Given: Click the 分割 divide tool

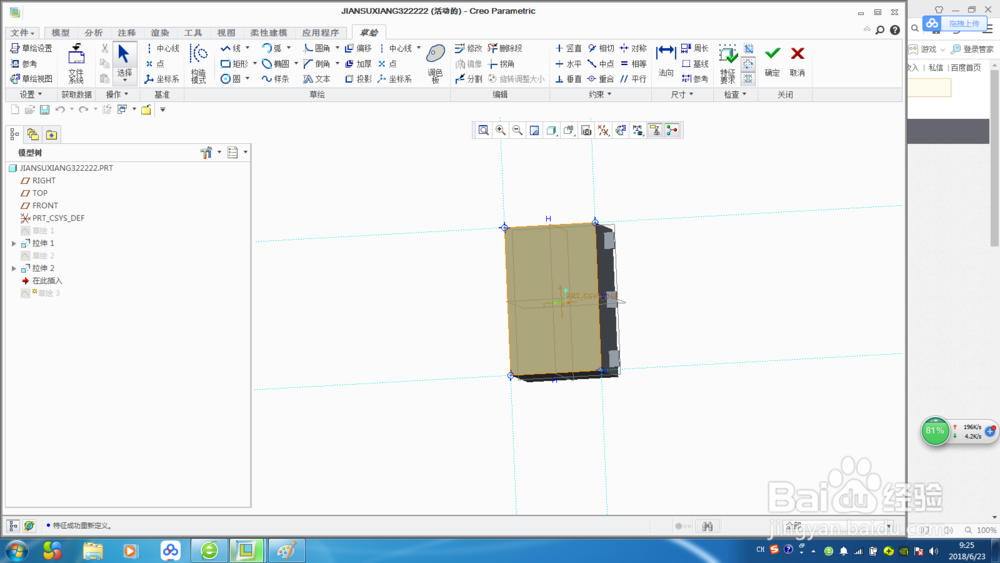Looking at the screenshot, I should click(x=469, y=79).
